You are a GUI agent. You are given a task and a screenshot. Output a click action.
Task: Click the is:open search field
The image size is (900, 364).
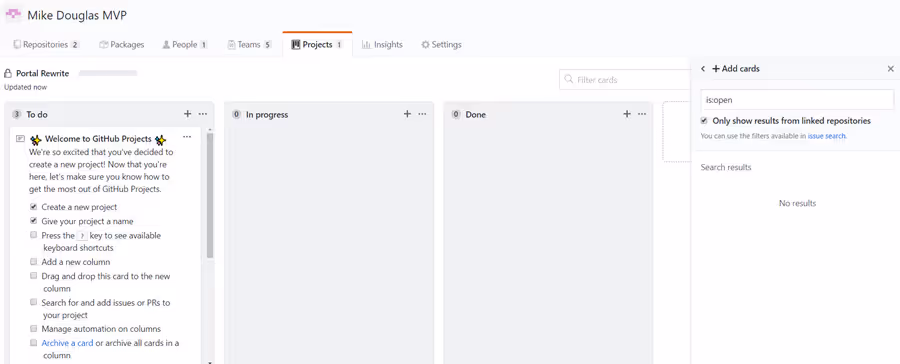point(797,100)
